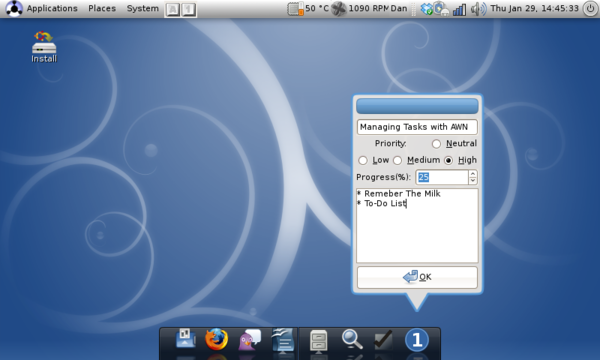The height and width of the screenshot is (360, 600).
Task: Click the OK button in task dialog
Action: (417, 277)
